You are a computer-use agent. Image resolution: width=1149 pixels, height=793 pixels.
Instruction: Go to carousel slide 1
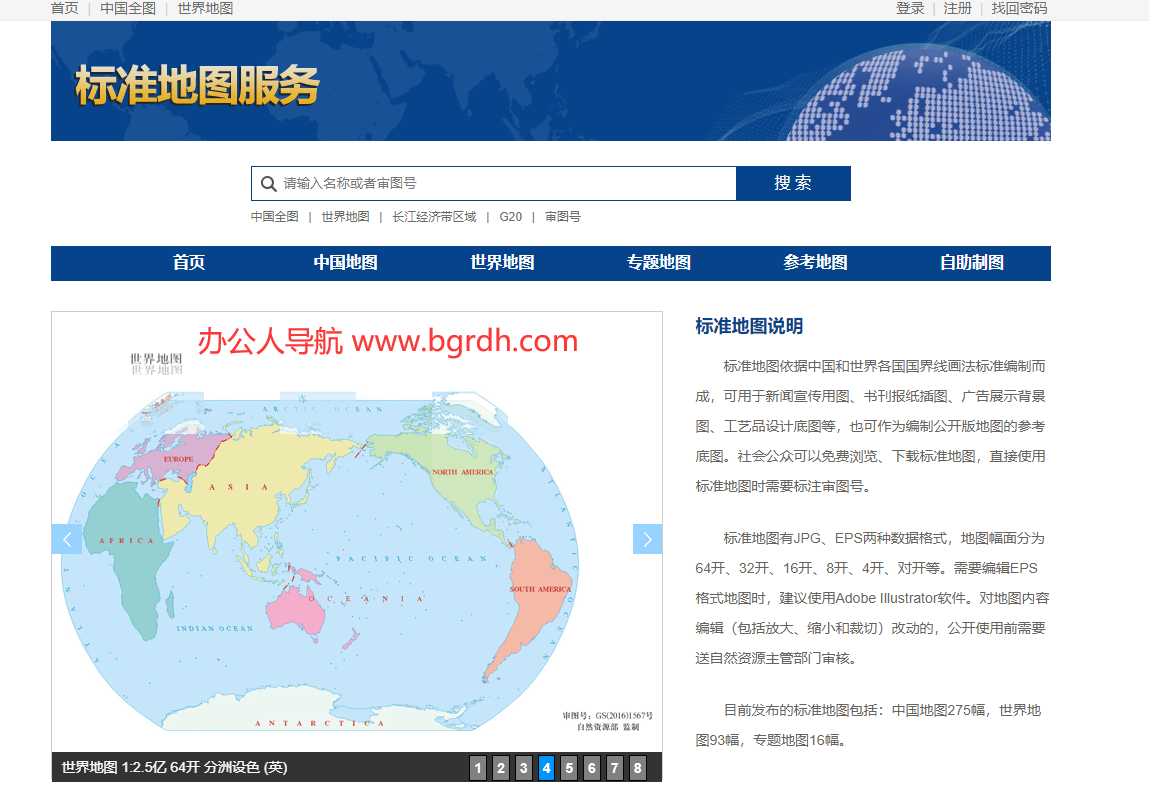[x=478, y=768]
